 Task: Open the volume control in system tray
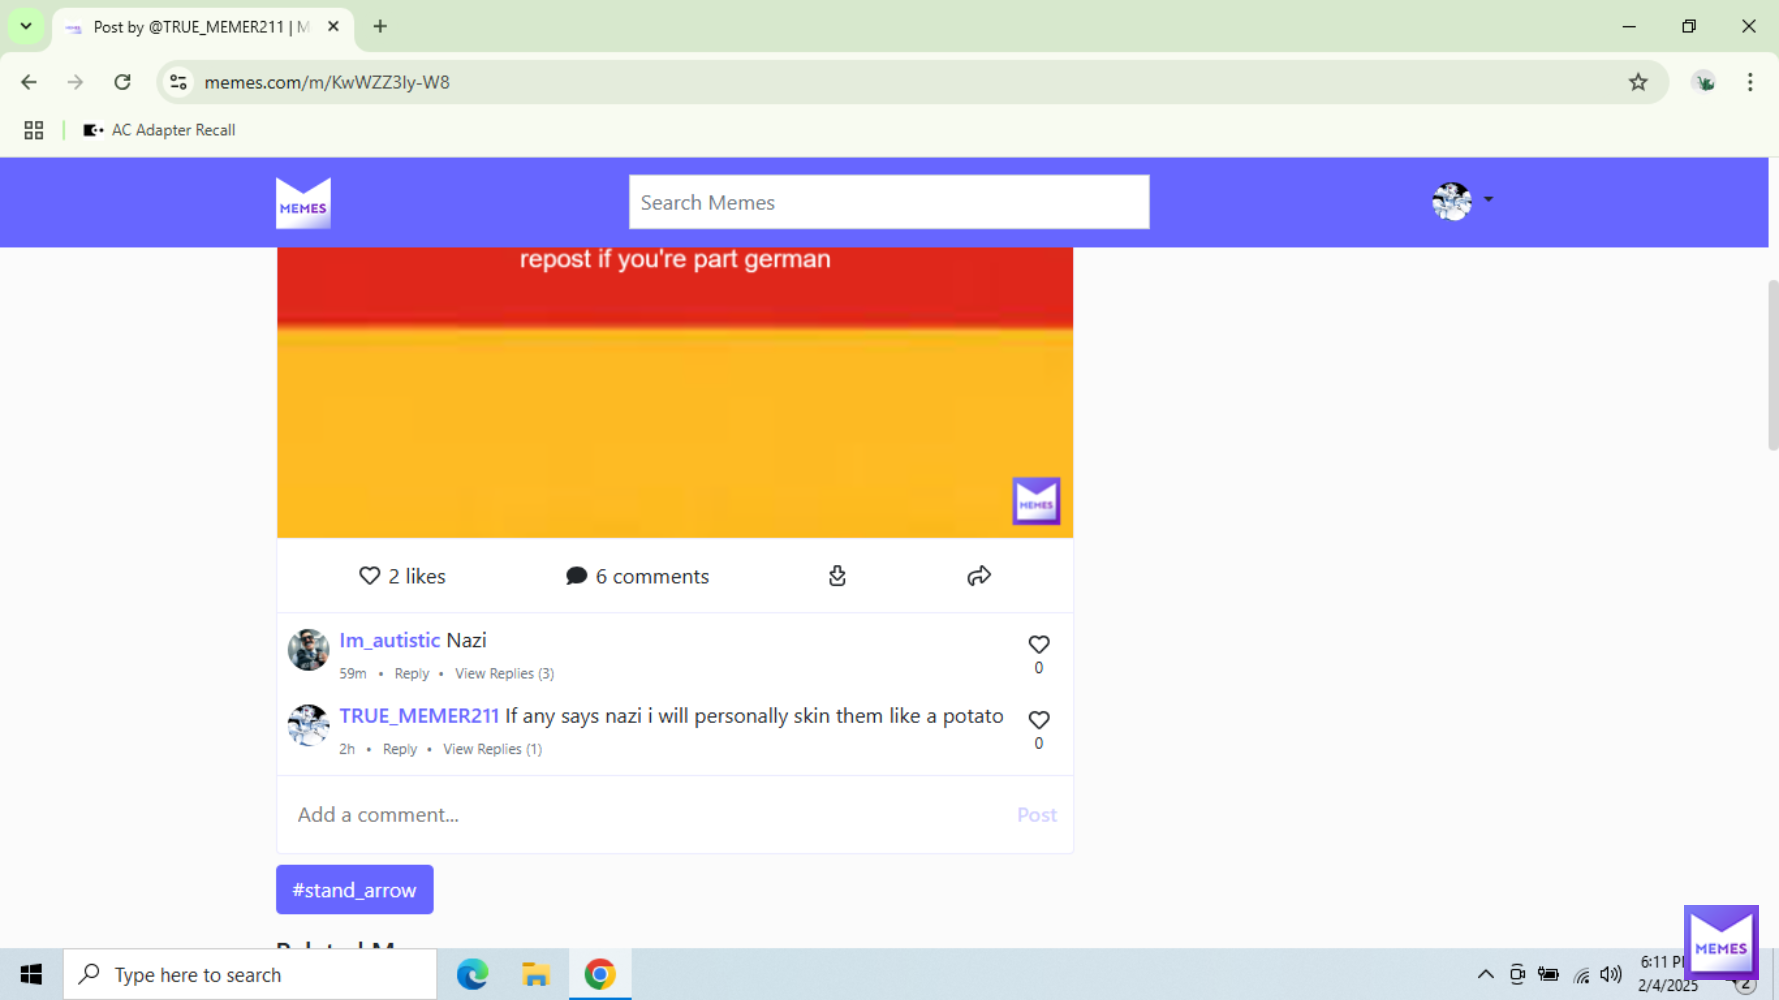(1611, 974)
